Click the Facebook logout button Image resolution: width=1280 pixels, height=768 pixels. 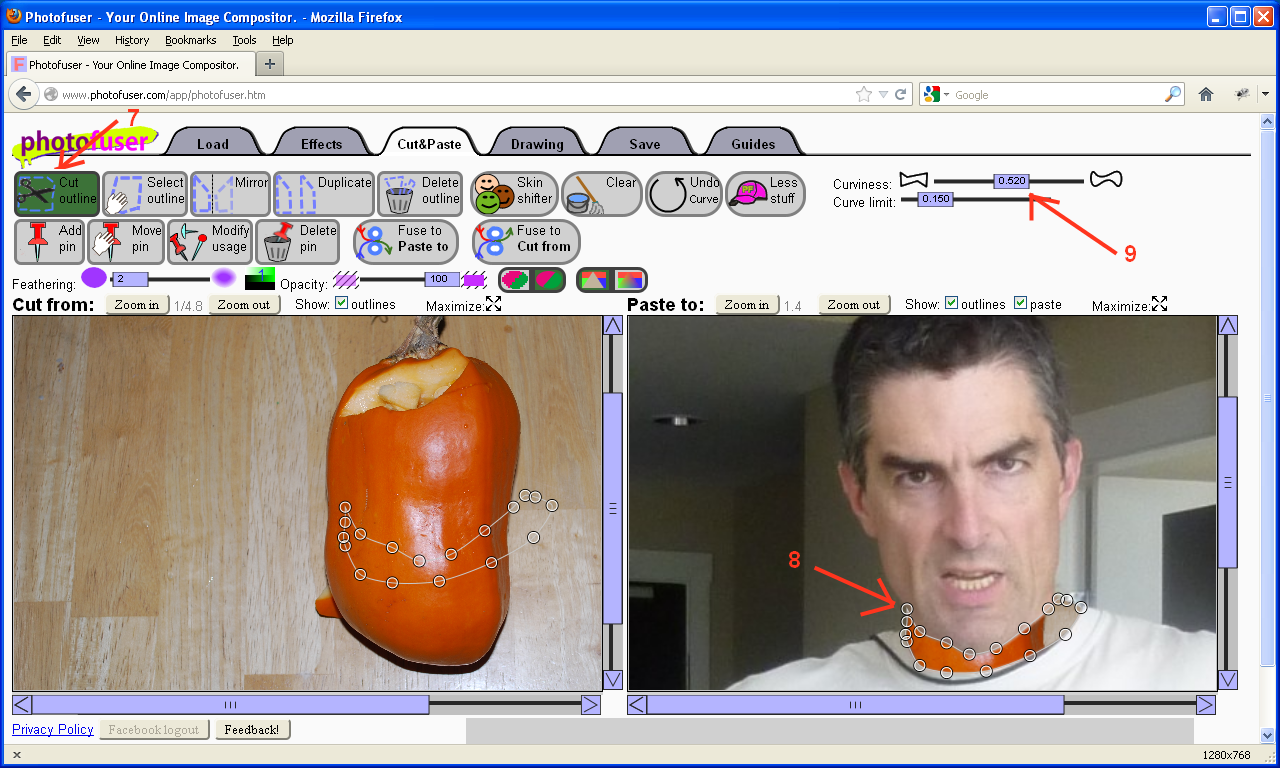tap(154, 729)
